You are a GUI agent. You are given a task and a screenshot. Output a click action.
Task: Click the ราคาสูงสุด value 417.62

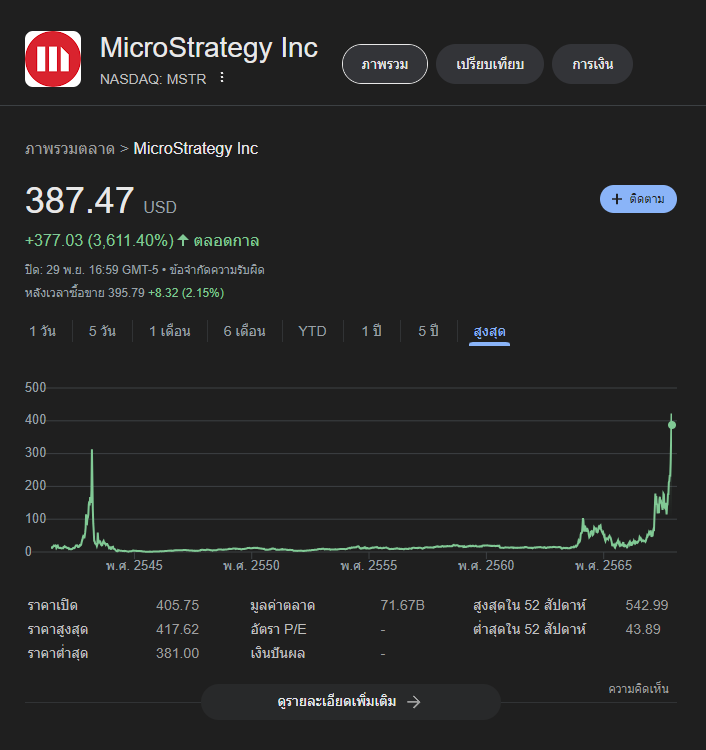pyautogui.click(x=177, y=629)
